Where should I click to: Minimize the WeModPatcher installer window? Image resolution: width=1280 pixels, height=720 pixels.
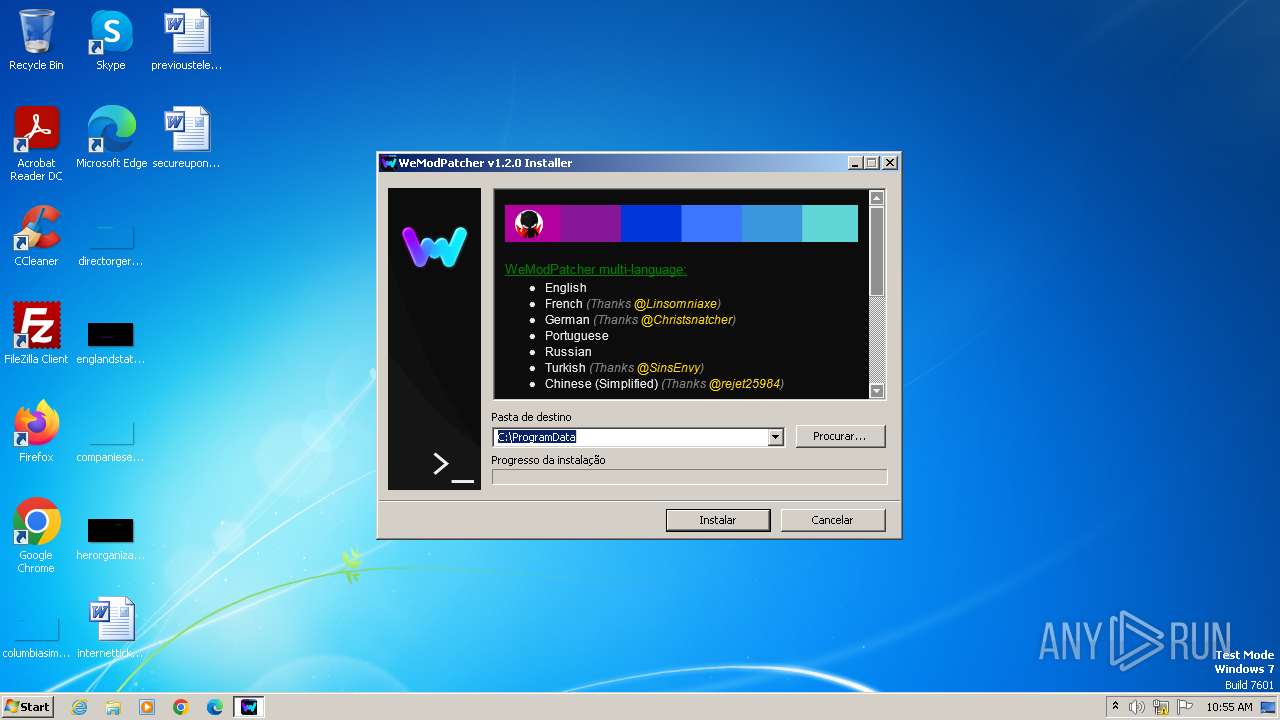(855, 163)
